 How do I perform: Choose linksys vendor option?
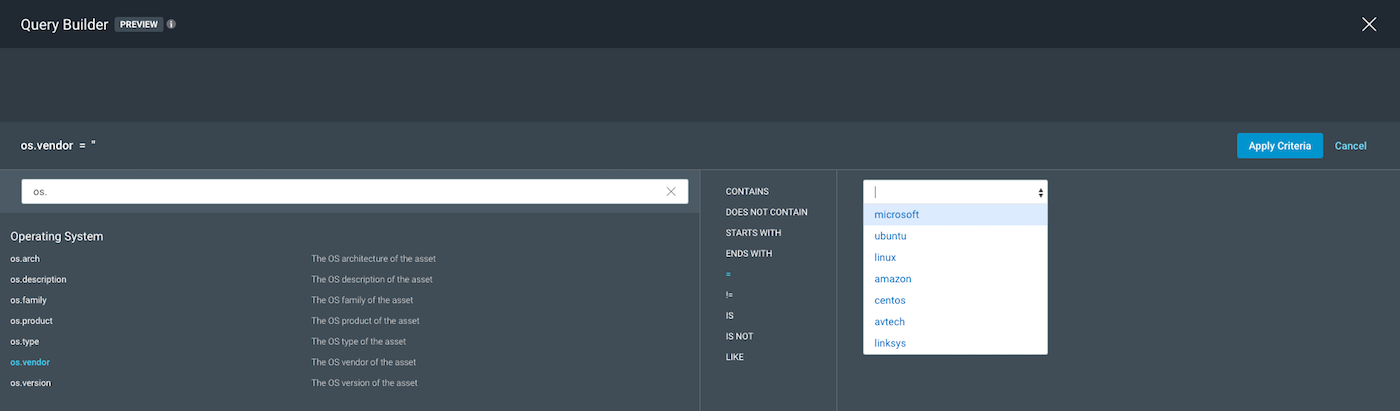point(890,343)
